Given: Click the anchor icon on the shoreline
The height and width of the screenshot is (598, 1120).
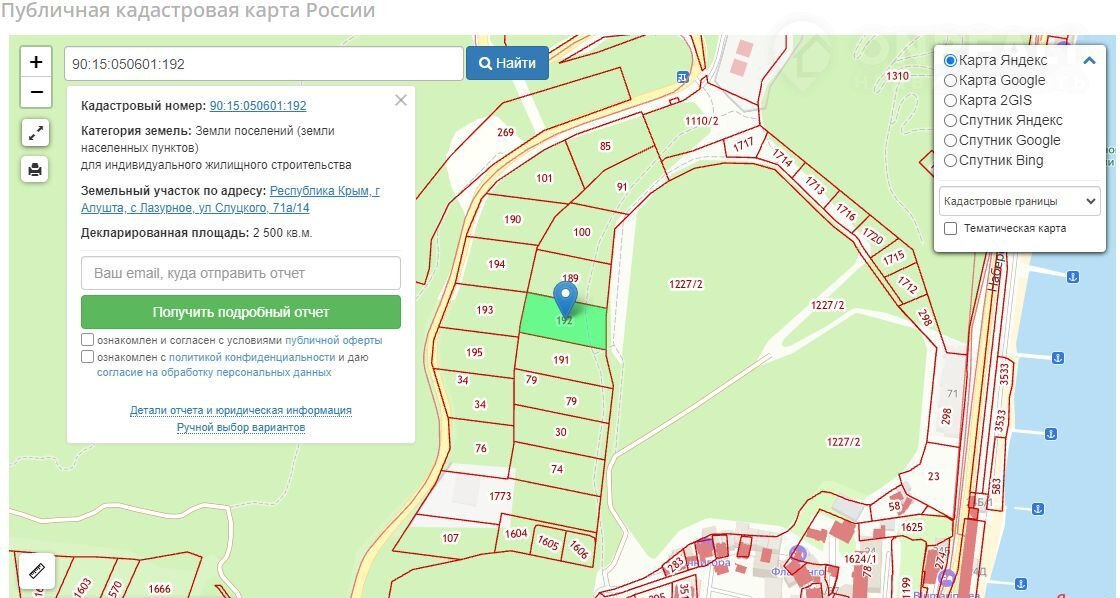Looking at the screenshot, I should pyautogui.click(x=1070, y=276).
